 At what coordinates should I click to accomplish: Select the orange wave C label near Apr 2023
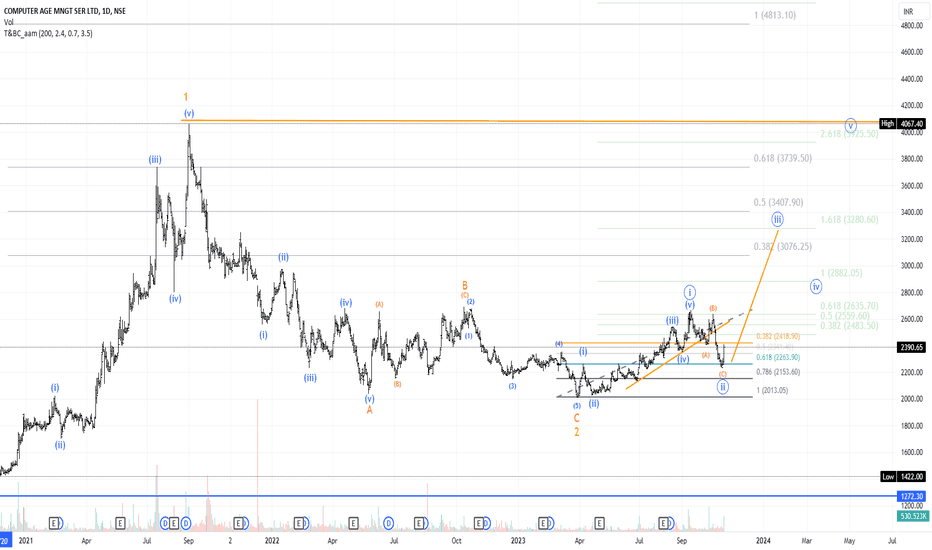pos(577,418)
